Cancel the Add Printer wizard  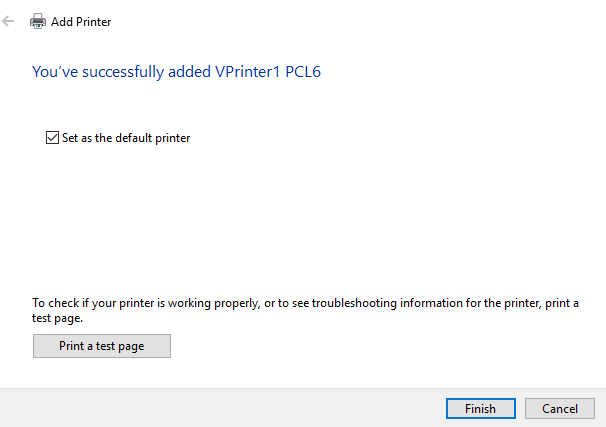[x=560, y=408]
